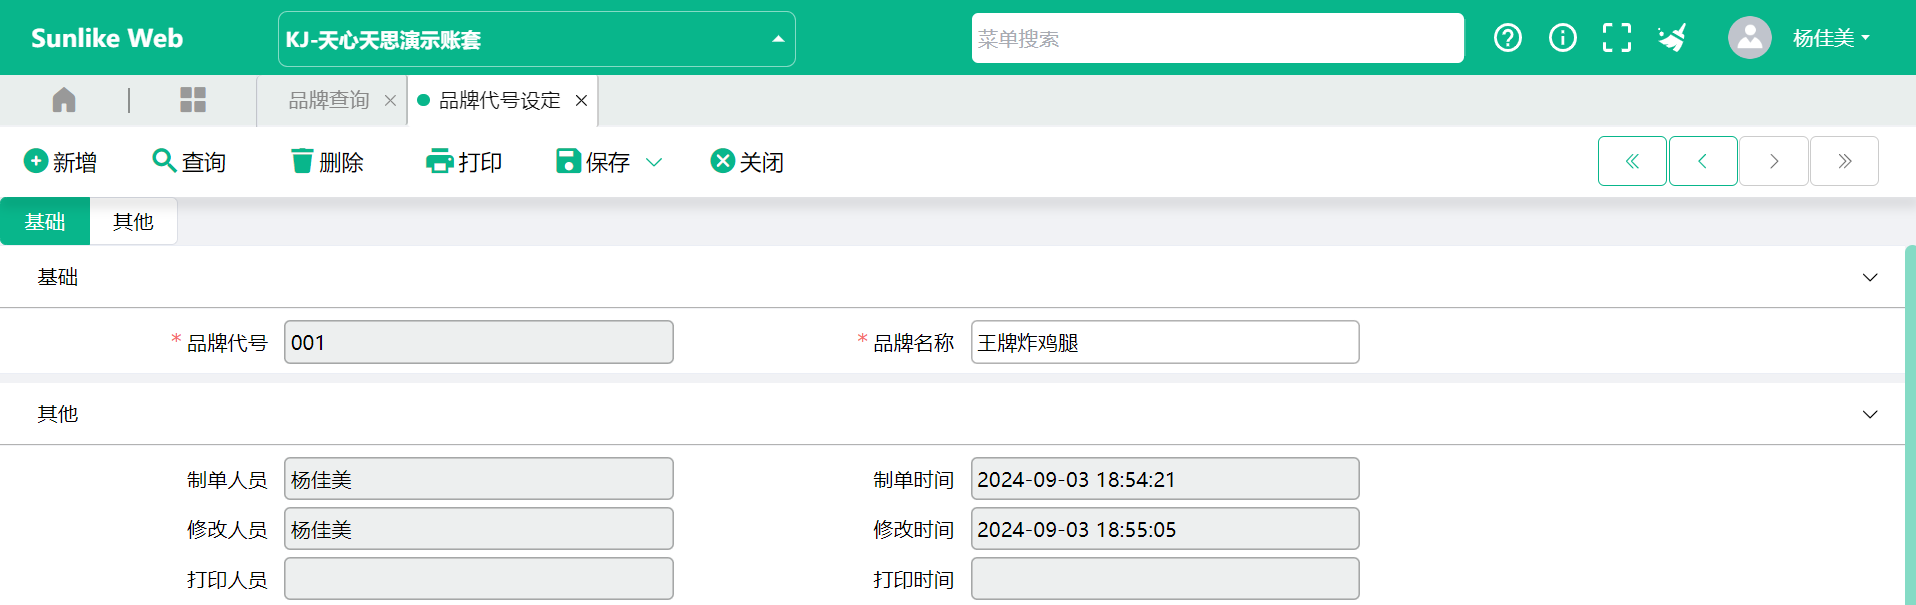The image size is (1916, 605).
Task: Switch to the 品牌查询 tab
Action: pyautogui.click(x=329, y=100)
